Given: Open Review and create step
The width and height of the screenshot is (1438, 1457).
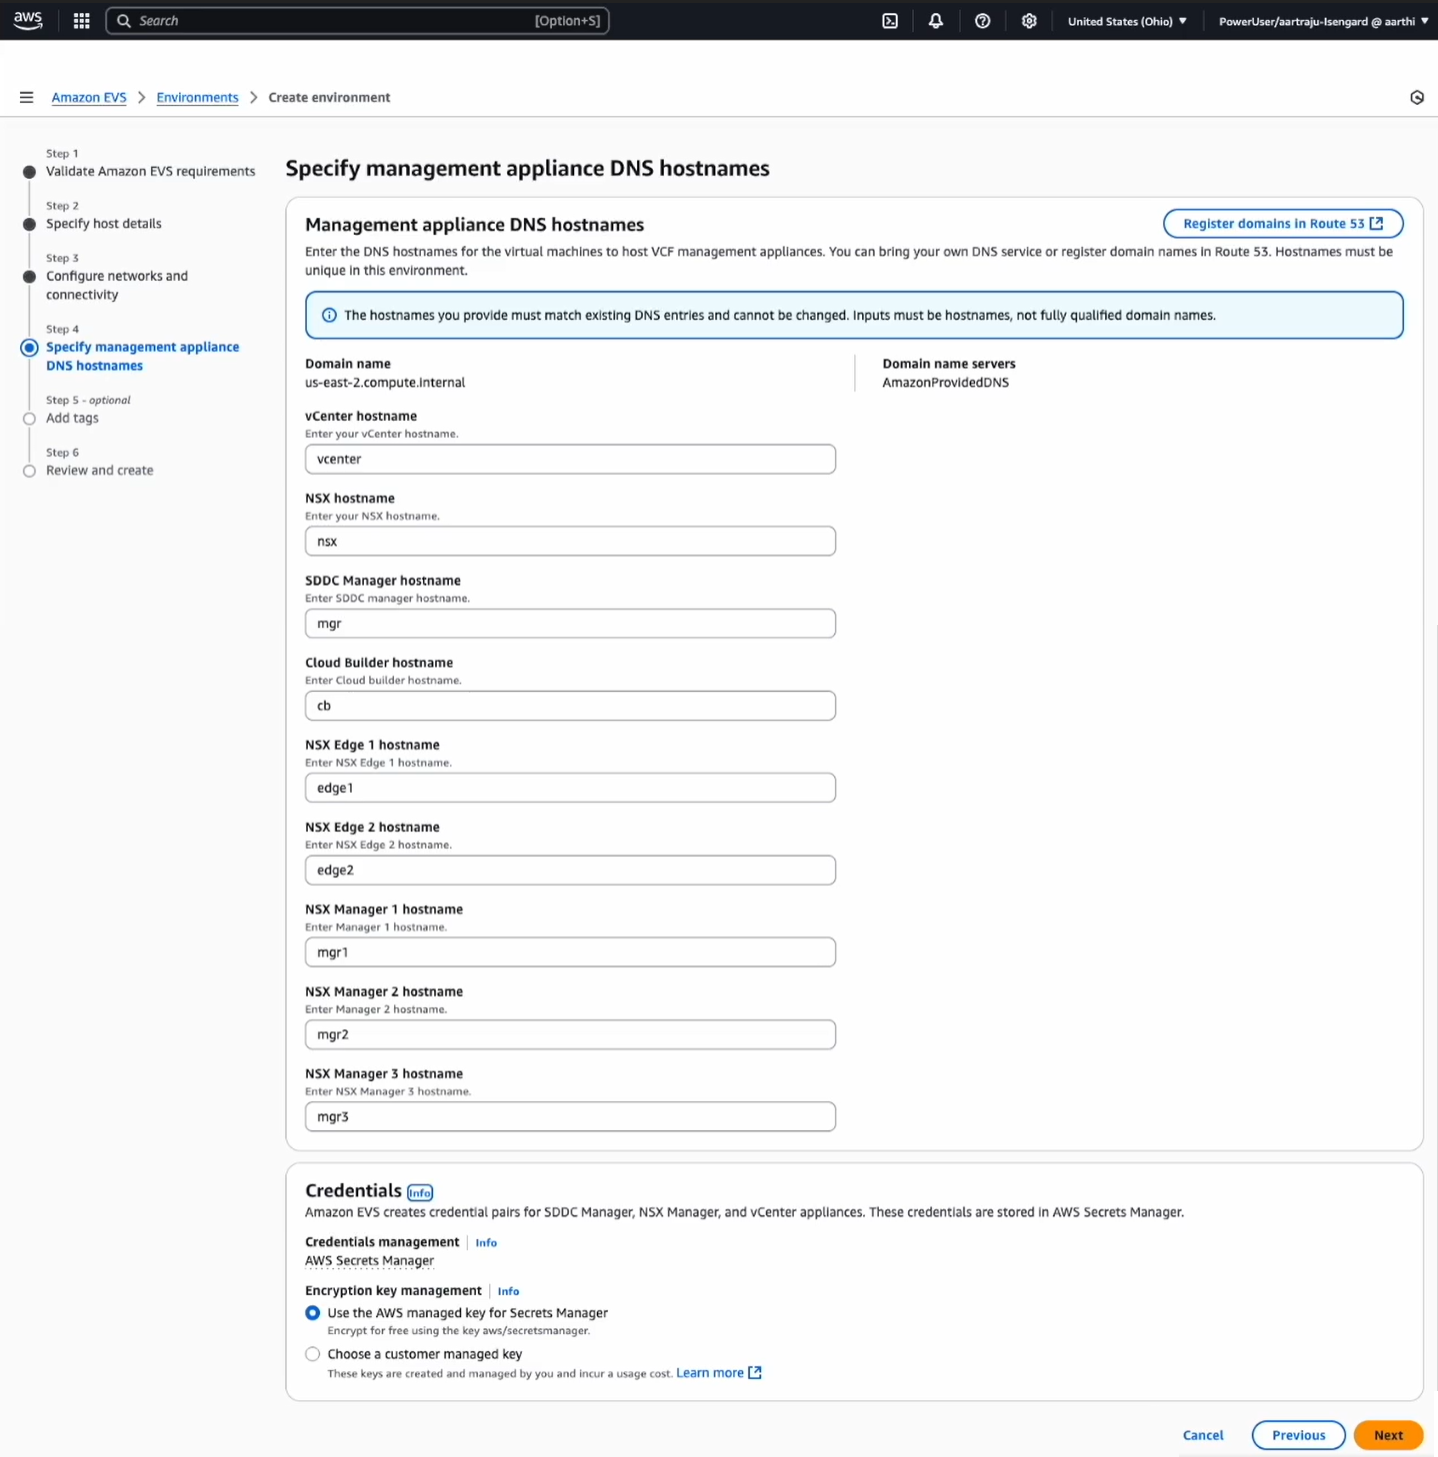Looking at the screenshot, I should click(99, 470).
